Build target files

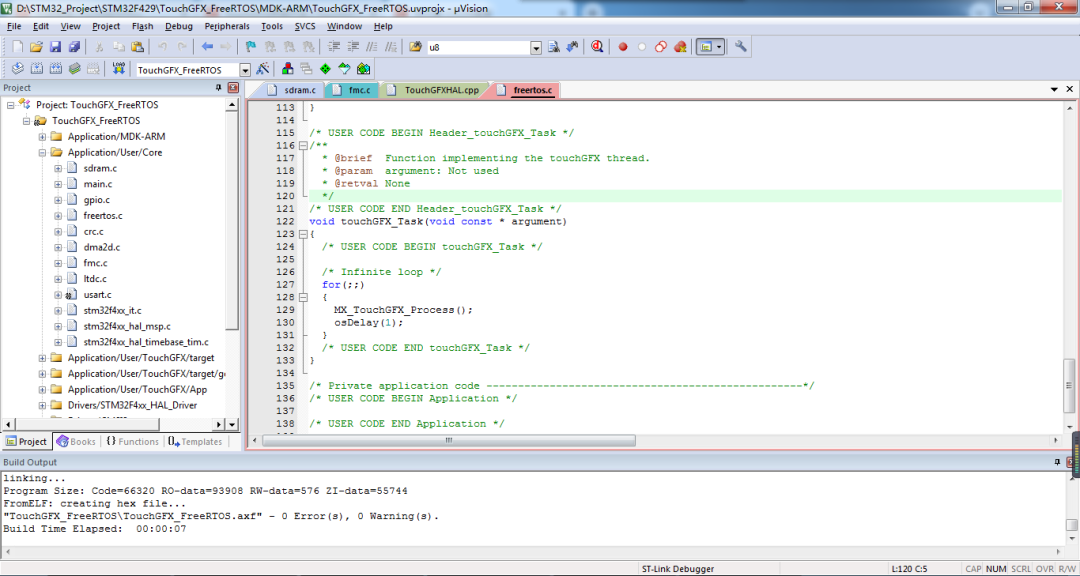(37, 69)
